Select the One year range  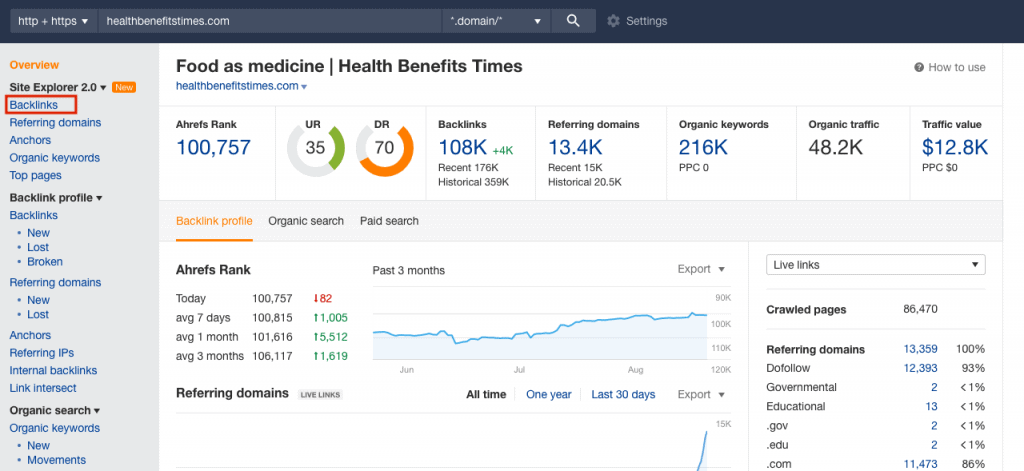pyautogui.click(x=549, y=395)
